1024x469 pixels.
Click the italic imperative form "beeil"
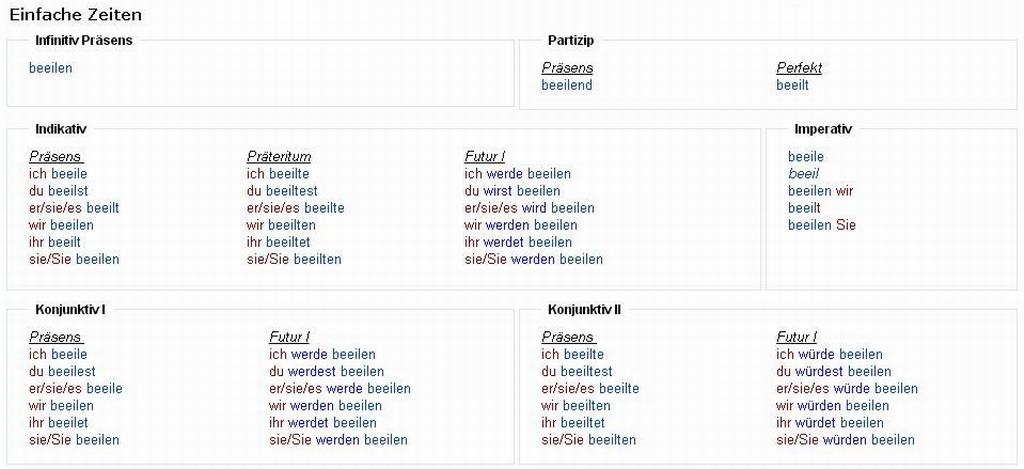[803, 174]
